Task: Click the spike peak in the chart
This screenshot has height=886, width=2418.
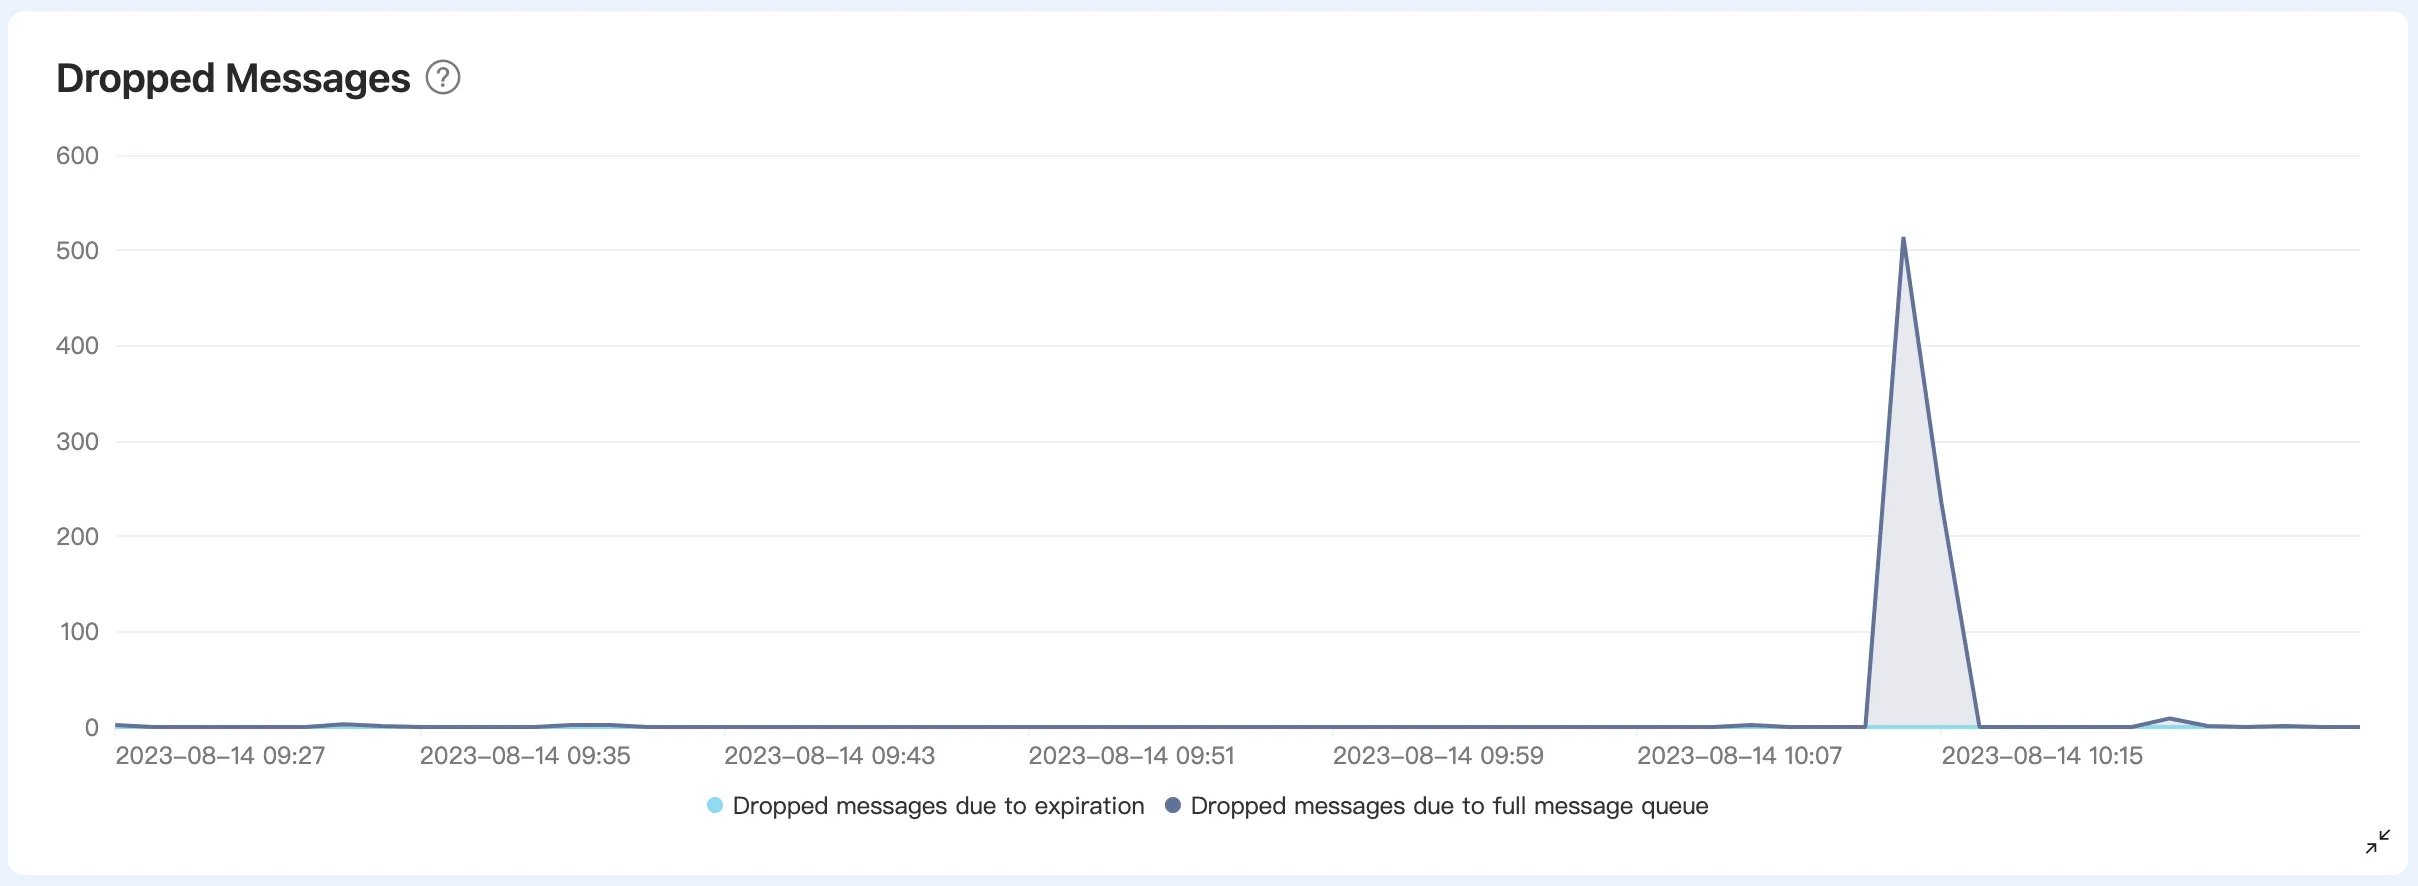Action: (1904, 238)
